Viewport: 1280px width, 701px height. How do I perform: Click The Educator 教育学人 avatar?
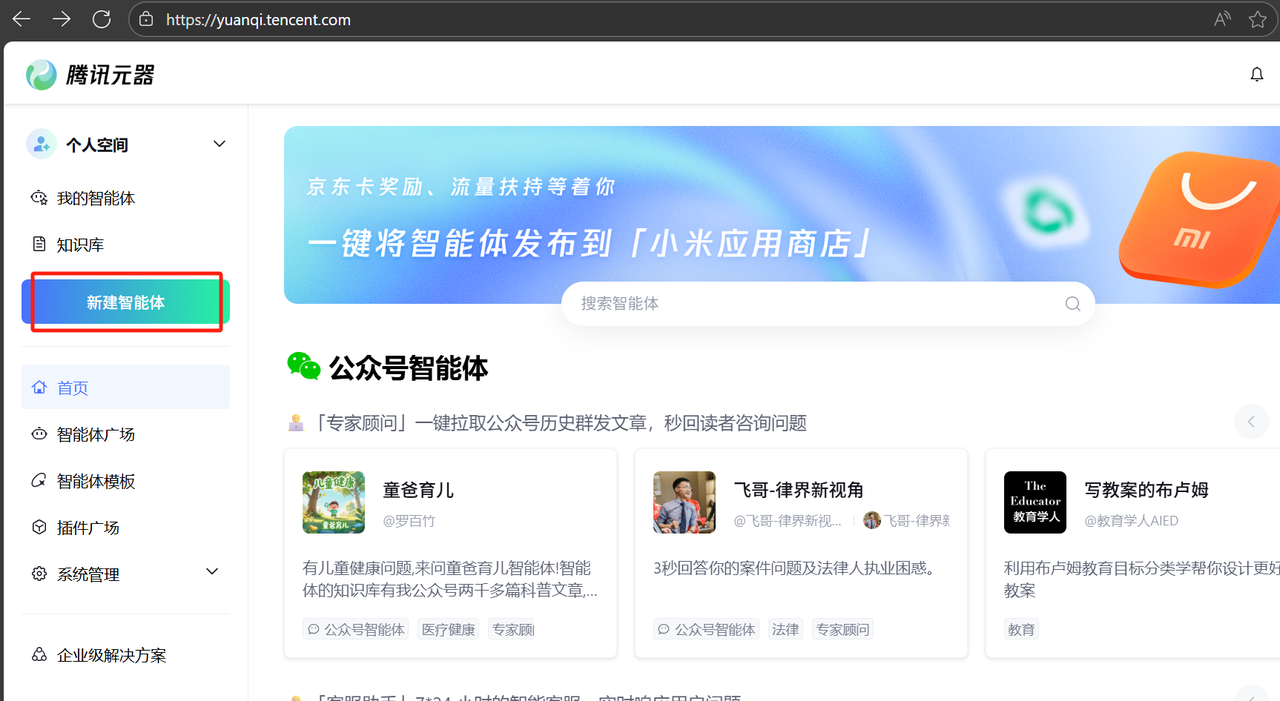click(x=1035, y=502)
